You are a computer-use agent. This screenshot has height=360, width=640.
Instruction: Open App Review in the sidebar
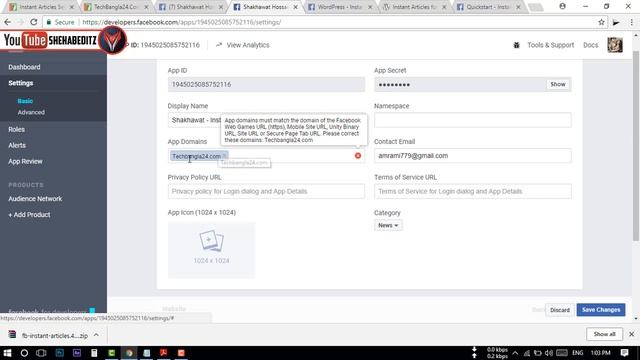(25, 161)
